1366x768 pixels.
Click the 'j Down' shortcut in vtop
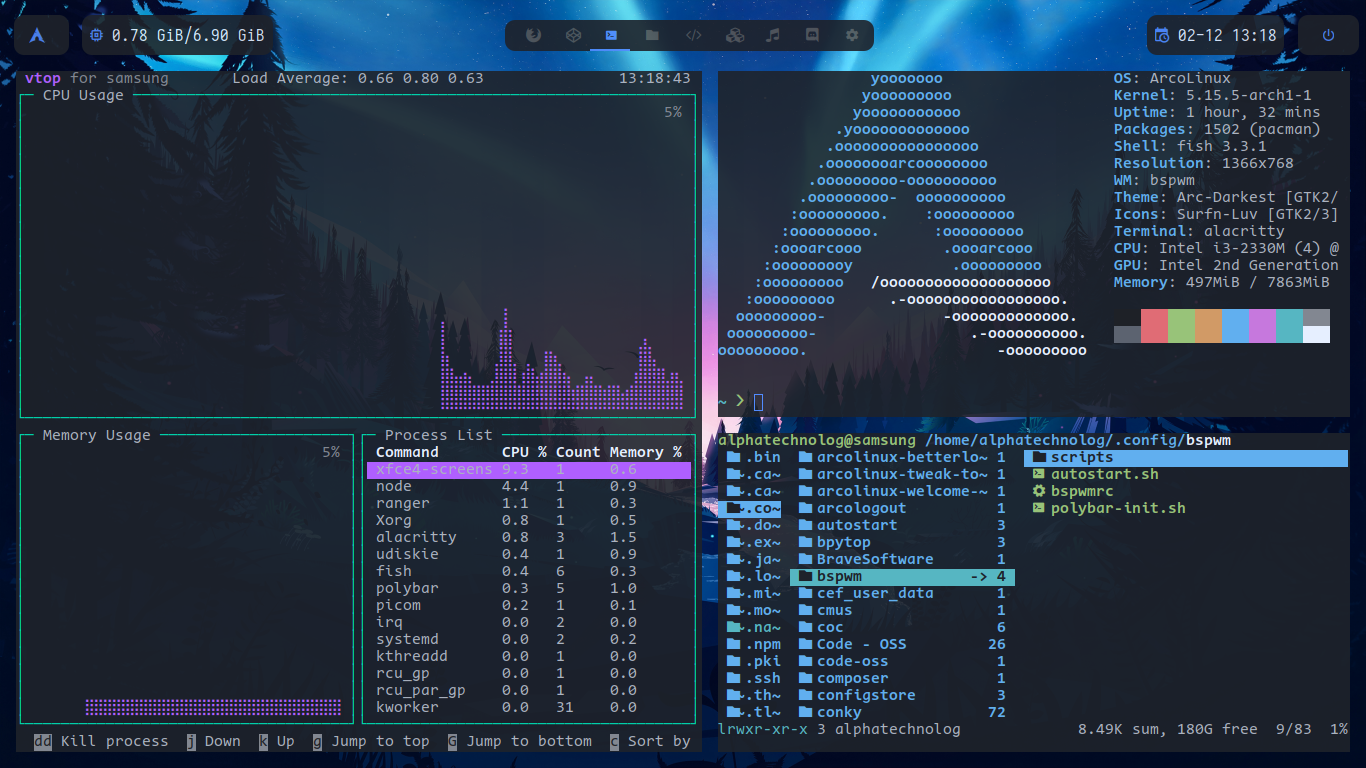coord(213,741)
